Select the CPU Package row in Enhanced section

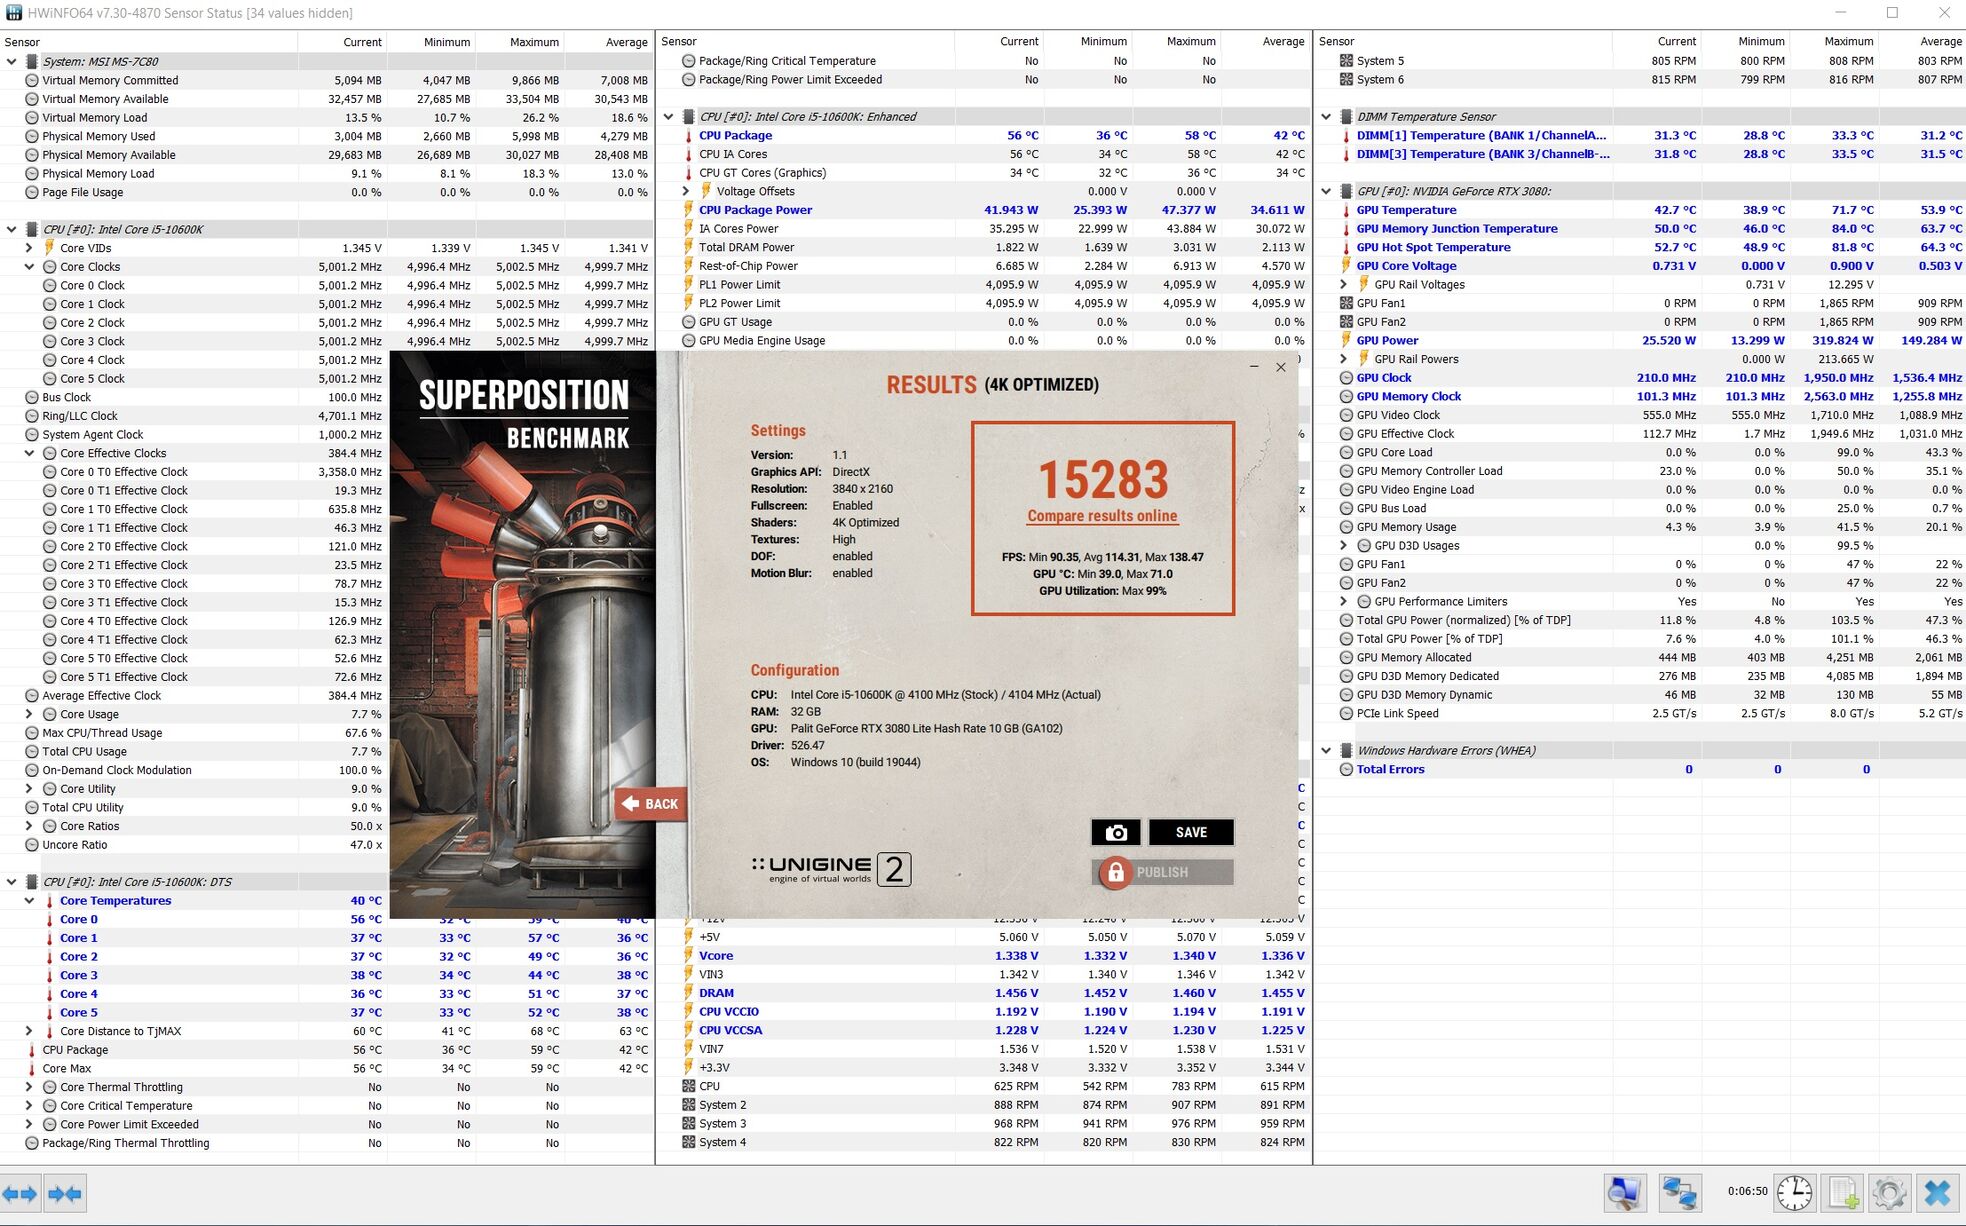(983, 136)
